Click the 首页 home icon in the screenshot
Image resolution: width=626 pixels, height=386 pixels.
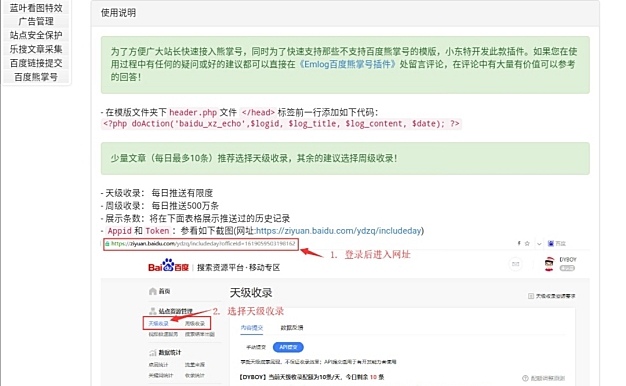(x=153, y=291)
